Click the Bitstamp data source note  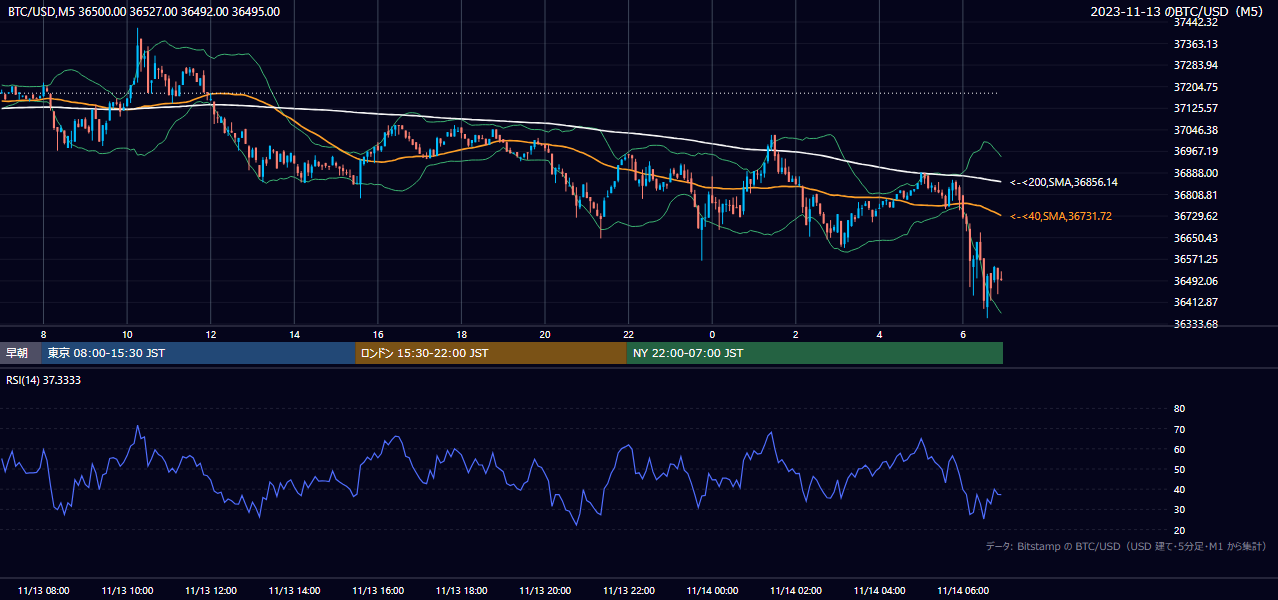pos(1126,546)
